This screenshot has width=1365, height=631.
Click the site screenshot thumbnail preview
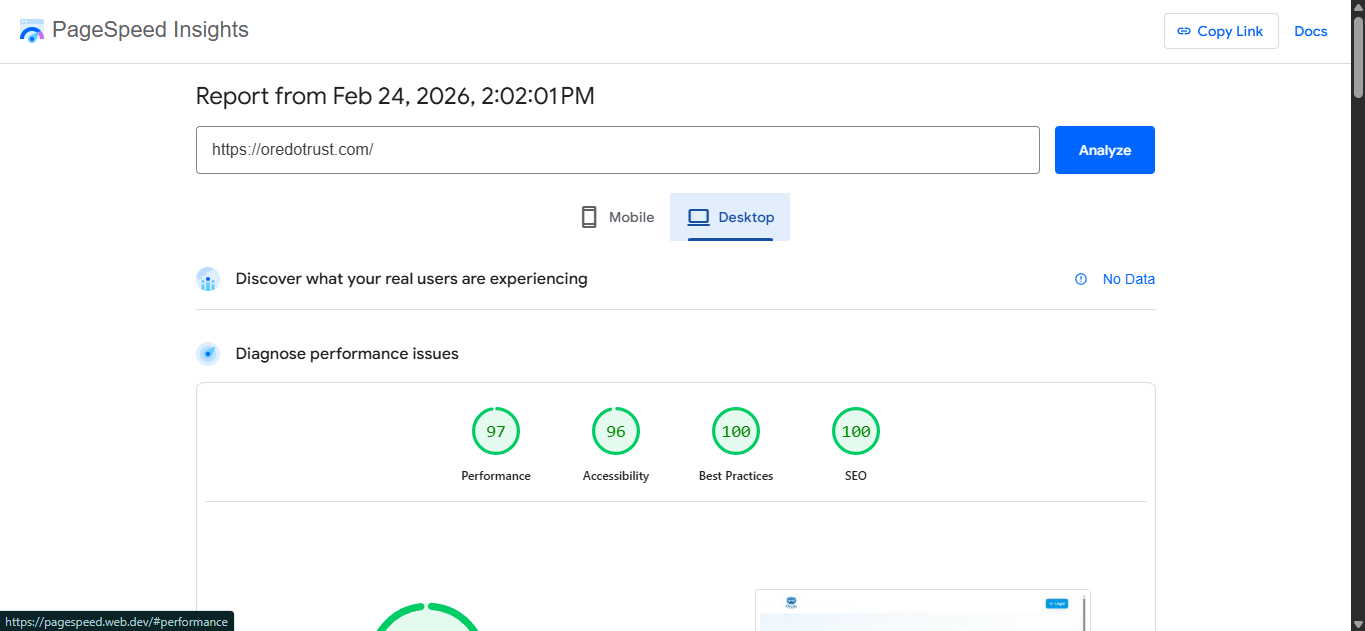tap(923, 610)
